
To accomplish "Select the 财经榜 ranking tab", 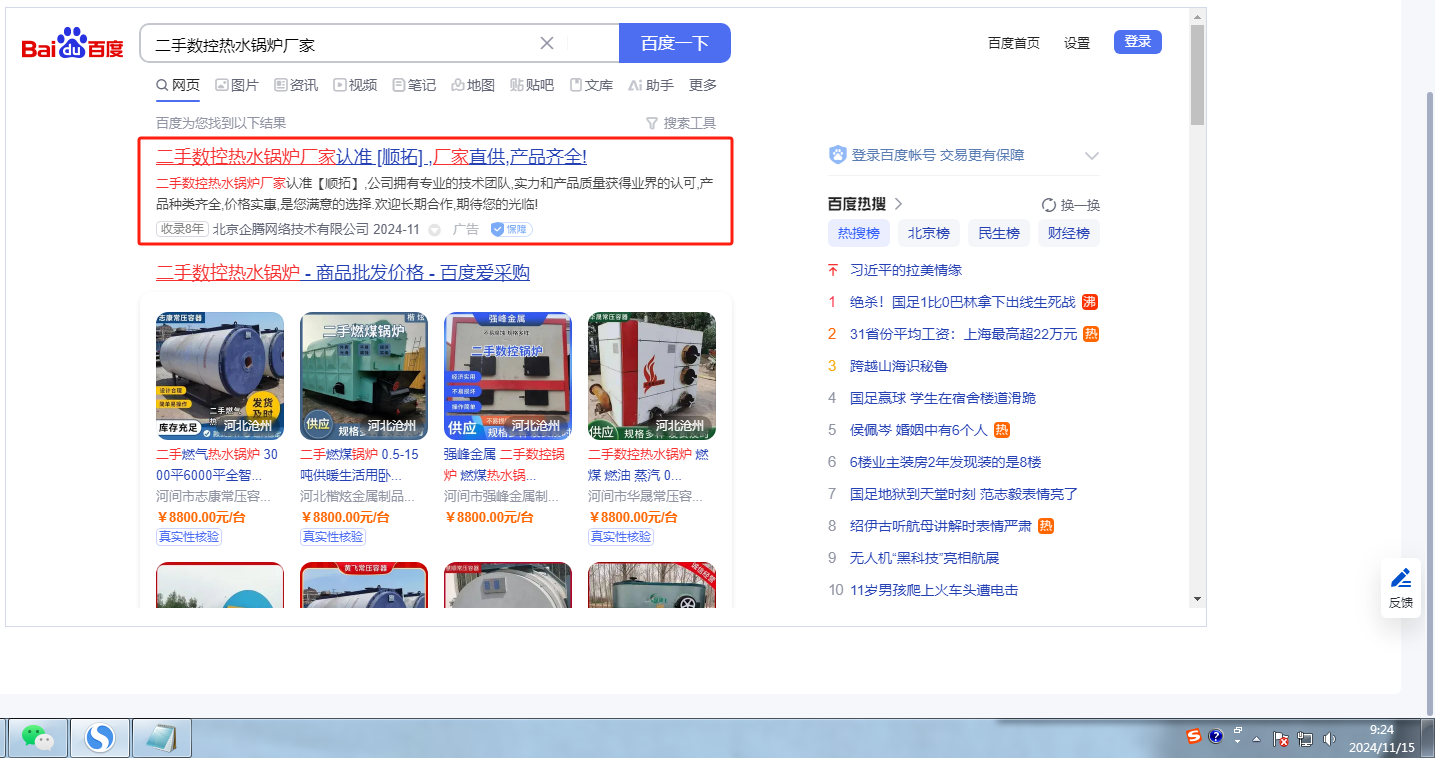I will point(1069,233).
